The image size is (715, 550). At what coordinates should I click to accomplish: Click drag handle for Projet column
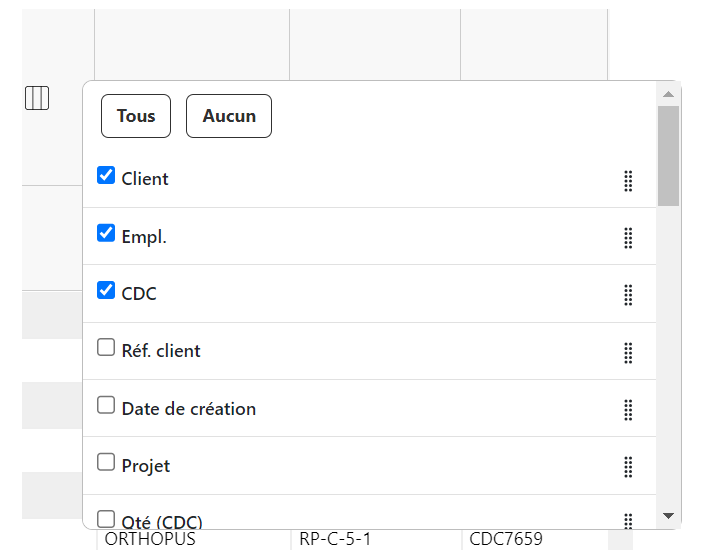coord(628,467)
